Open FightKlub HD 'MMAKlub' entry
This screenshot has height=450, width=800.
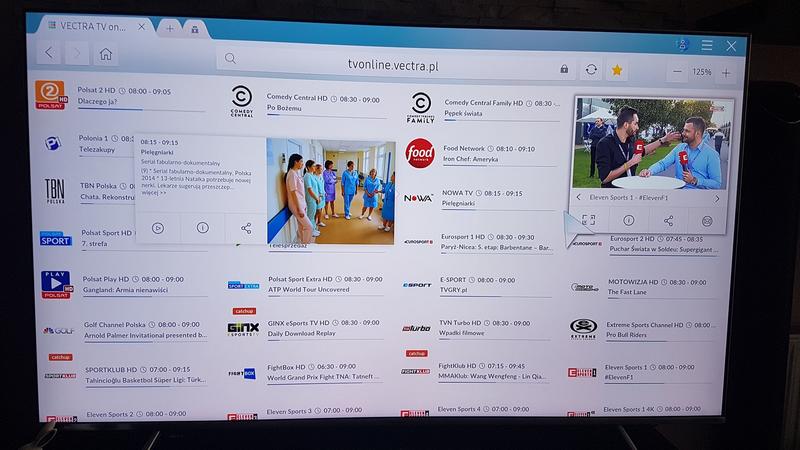(493, 371)
